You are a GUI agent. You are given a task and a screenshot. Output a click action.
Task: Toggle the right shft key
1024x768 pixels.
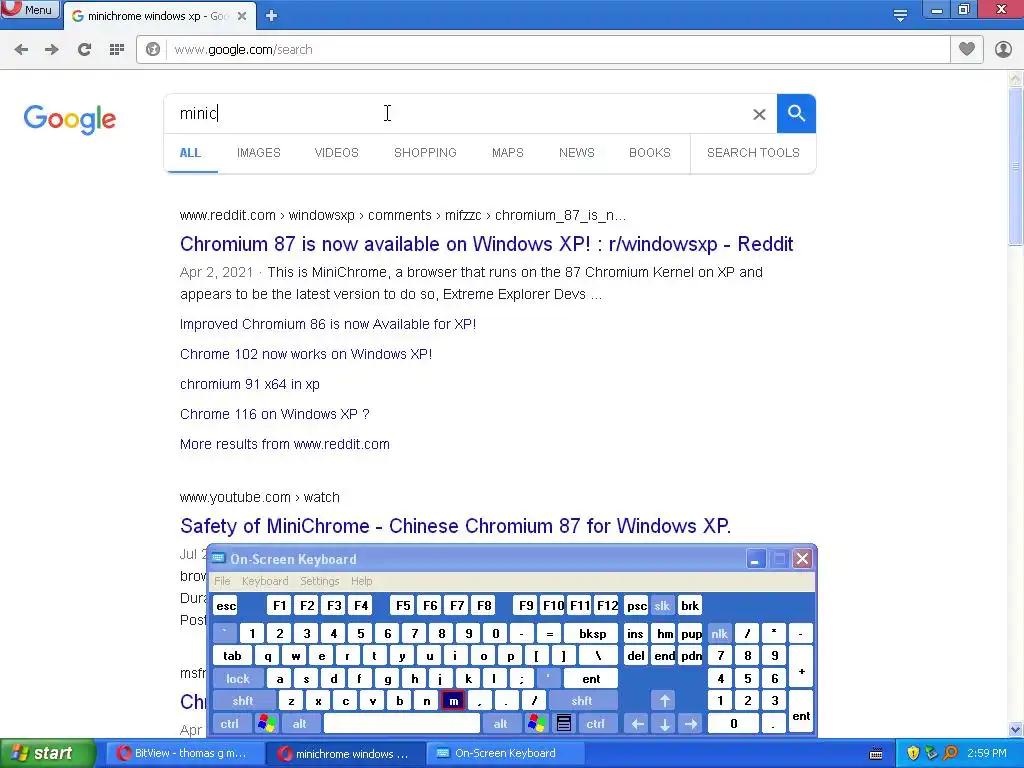(x=581, y=701)
